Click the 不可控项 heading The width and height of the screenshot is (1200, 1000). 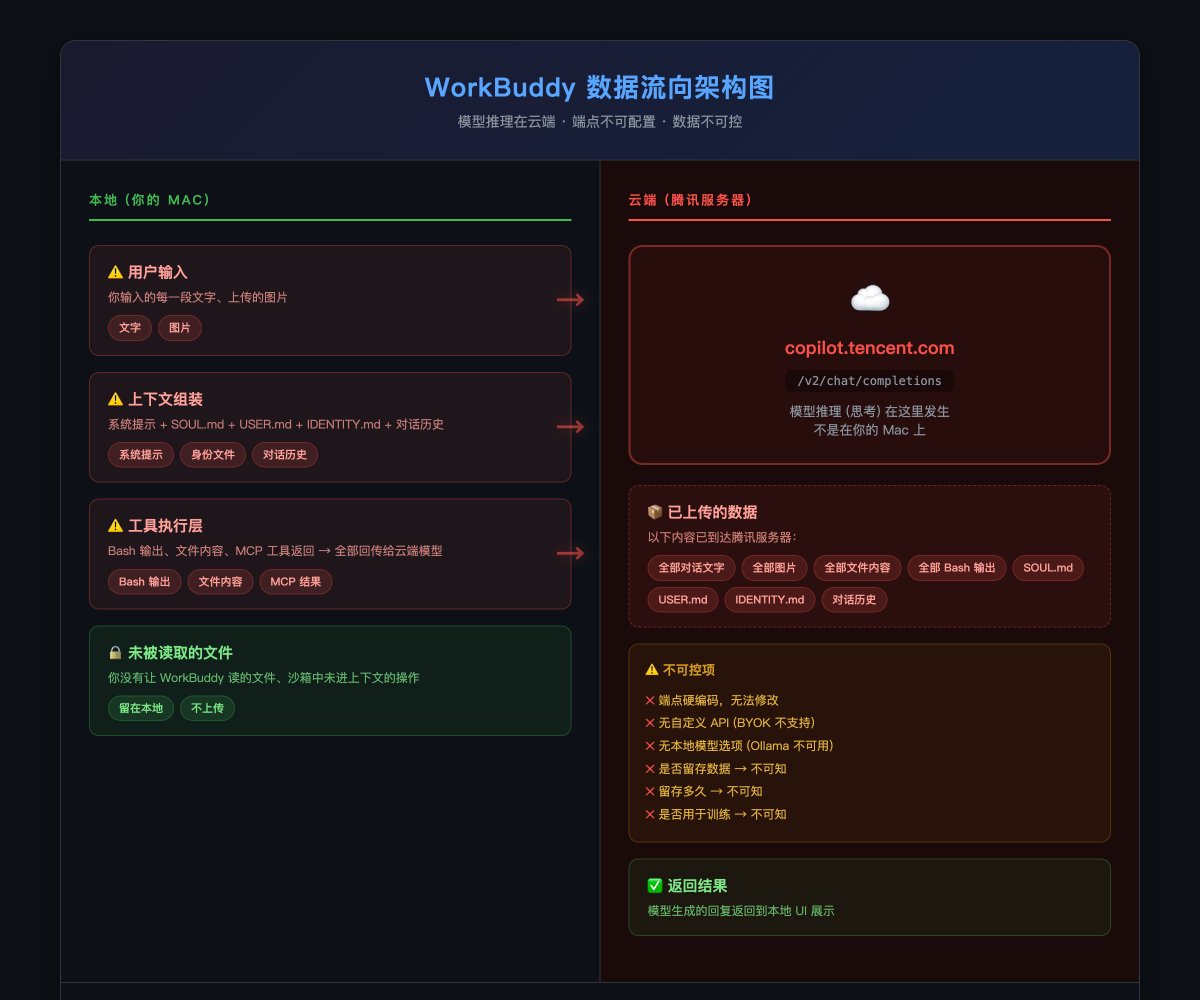click(x=690, y=670)
